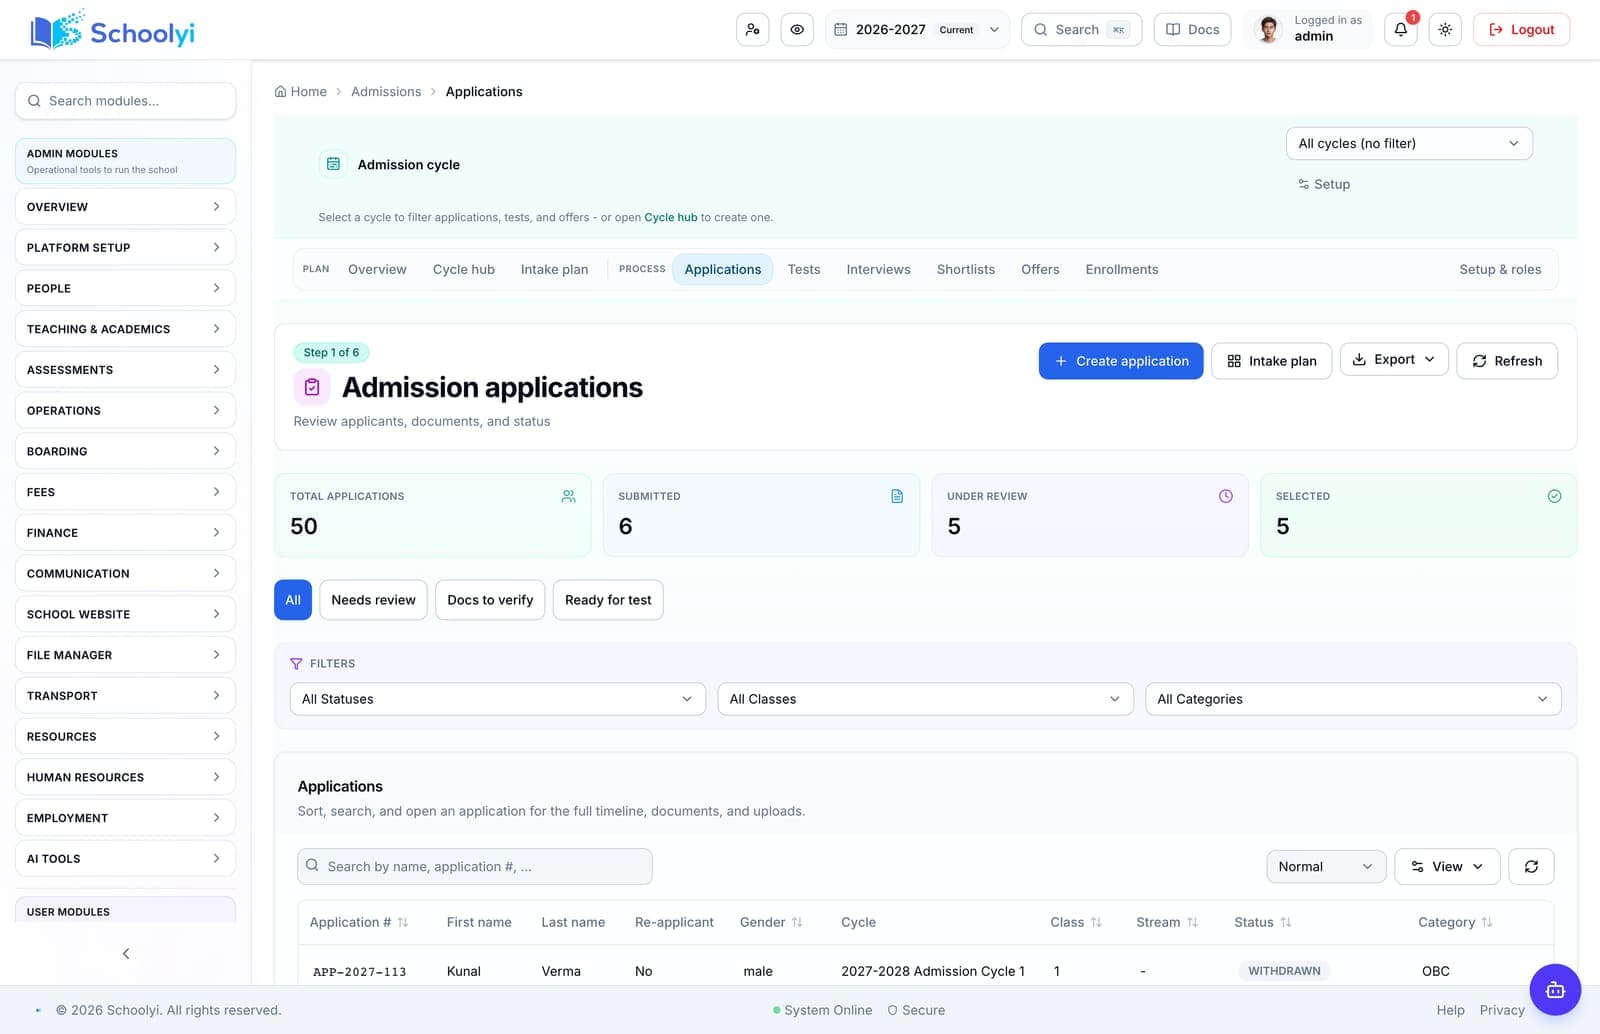
Task: Sort by the Application # column arrows
Action: (x=403, y=922)
